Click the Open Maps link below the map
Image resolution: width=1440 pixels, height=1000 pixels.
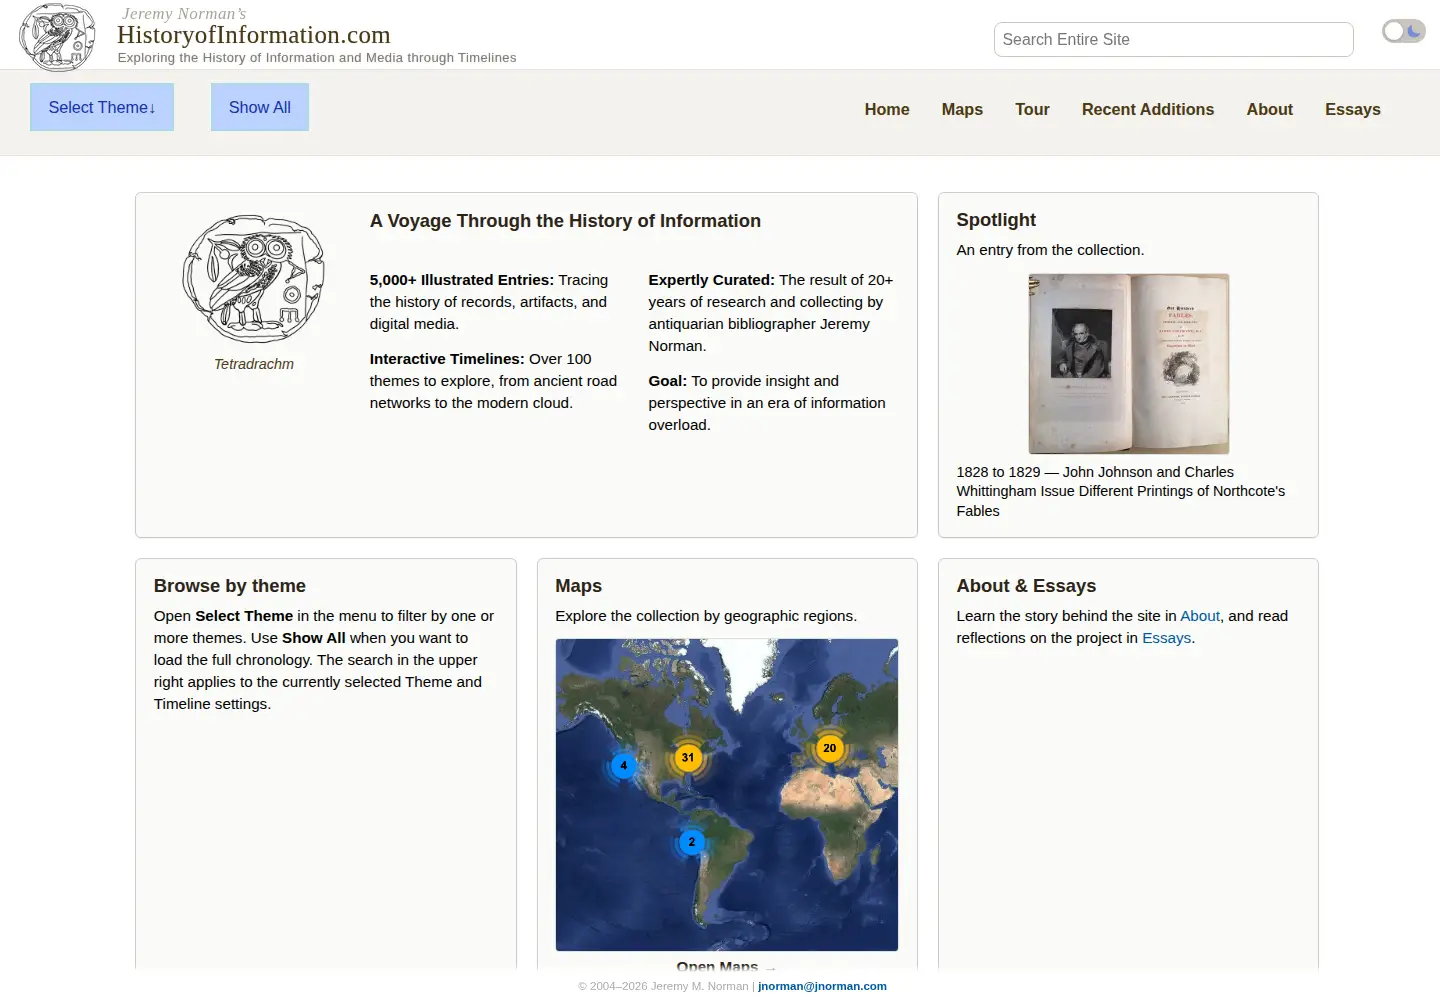[726, 965]
